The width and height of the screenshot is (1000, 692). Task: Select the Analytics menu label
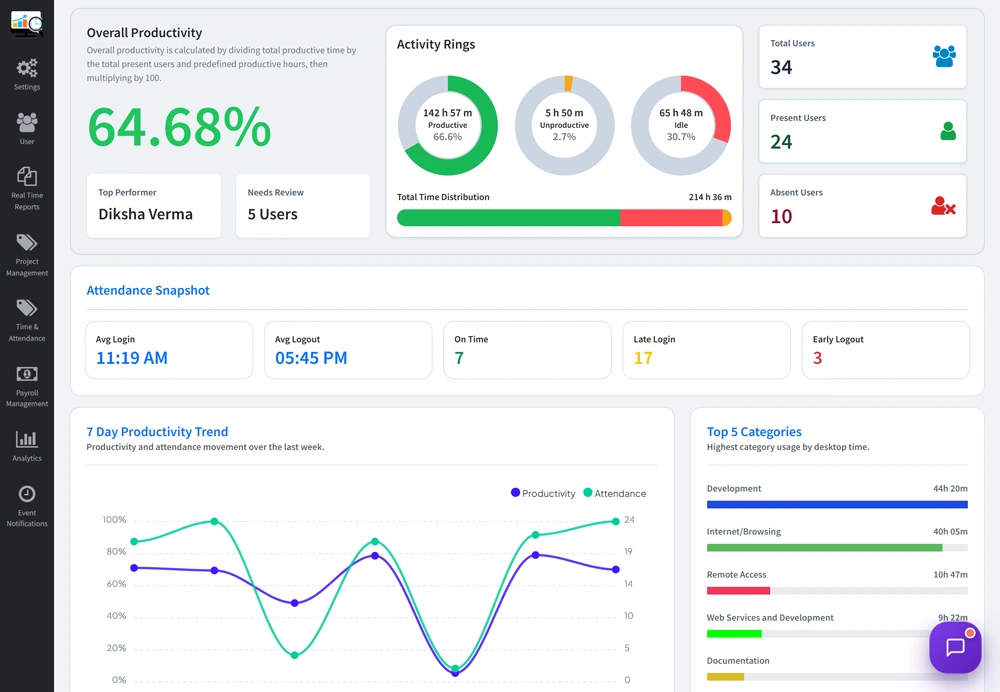point(27,458)
